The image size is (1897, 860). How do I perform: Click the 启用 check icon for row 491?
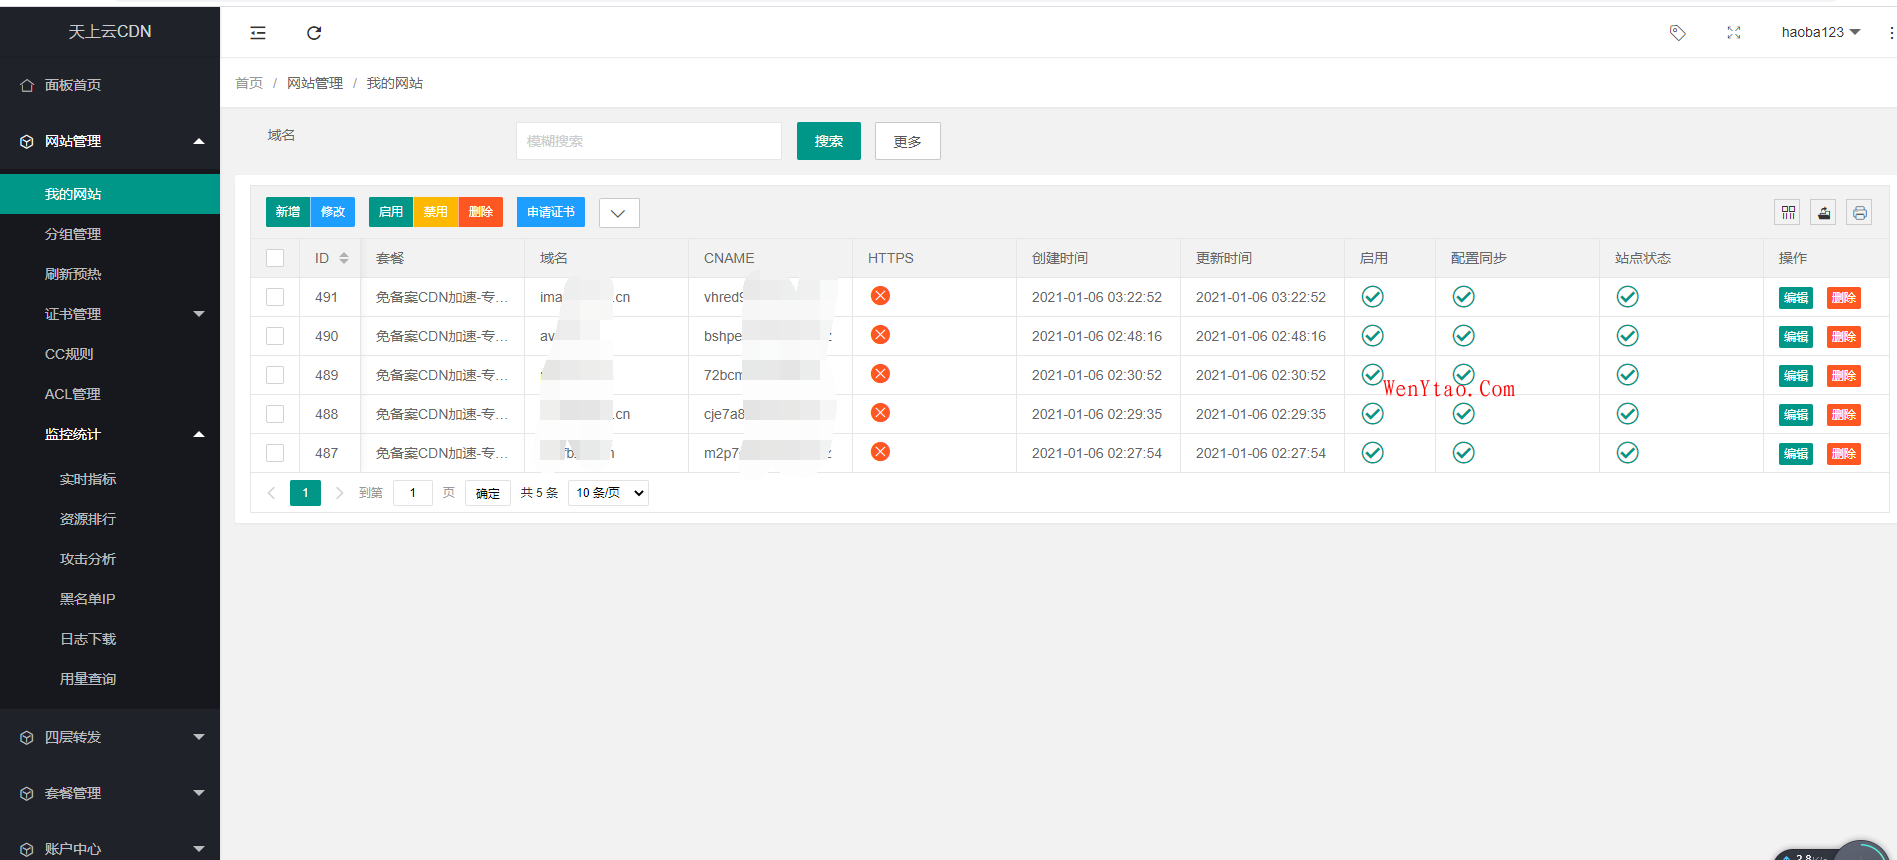coord(1373,297)
